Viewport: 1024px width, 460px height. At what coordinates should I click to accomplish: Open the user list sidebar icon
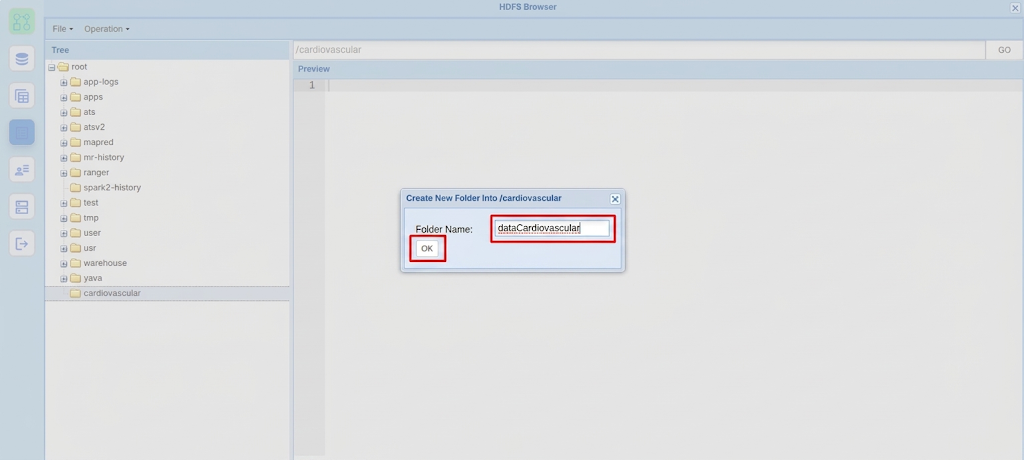point(22,170)
